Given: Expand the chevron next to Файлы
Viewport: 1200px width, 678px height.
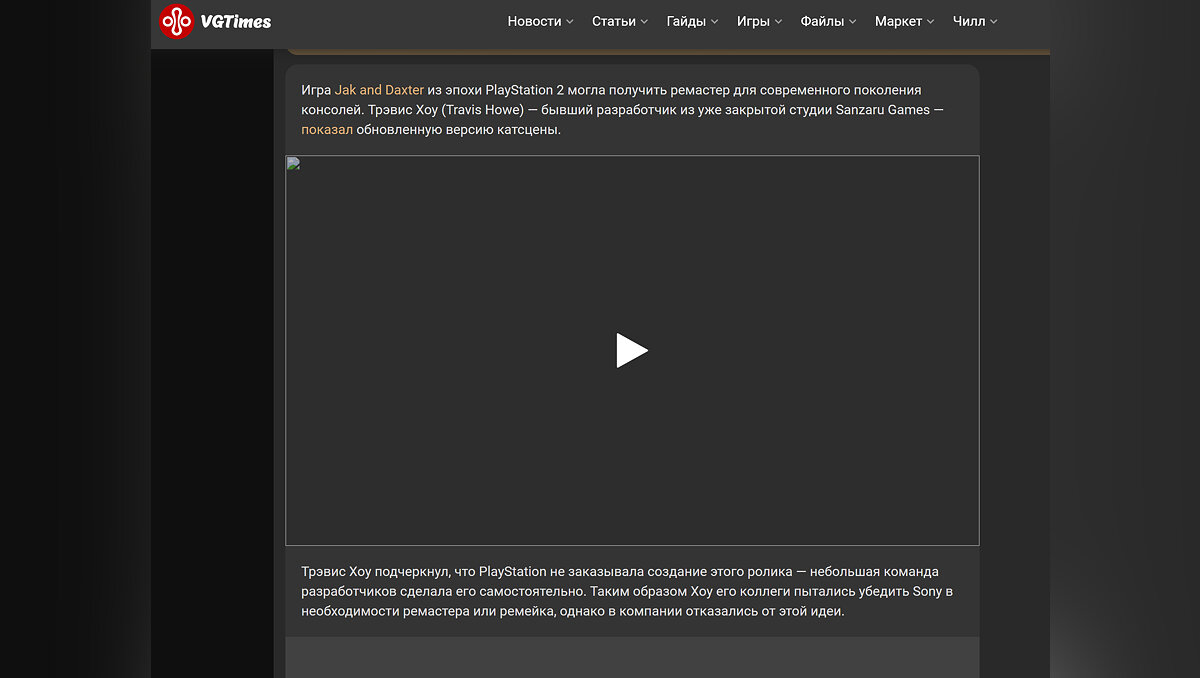Looking at the screenshot, I should pos(852,22).
